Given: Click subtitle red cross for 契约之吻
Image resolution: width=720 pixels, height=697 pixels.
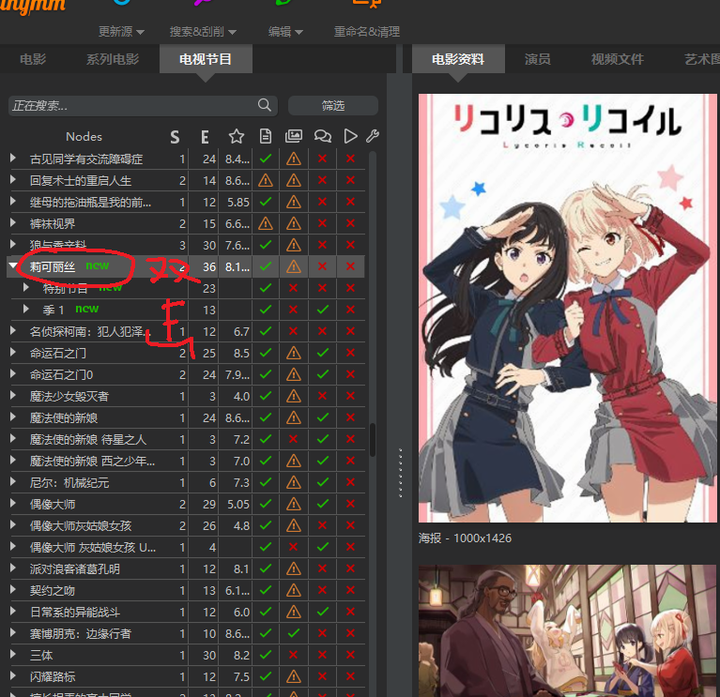Looking at the screenshot, I should [x=322, y=590].
